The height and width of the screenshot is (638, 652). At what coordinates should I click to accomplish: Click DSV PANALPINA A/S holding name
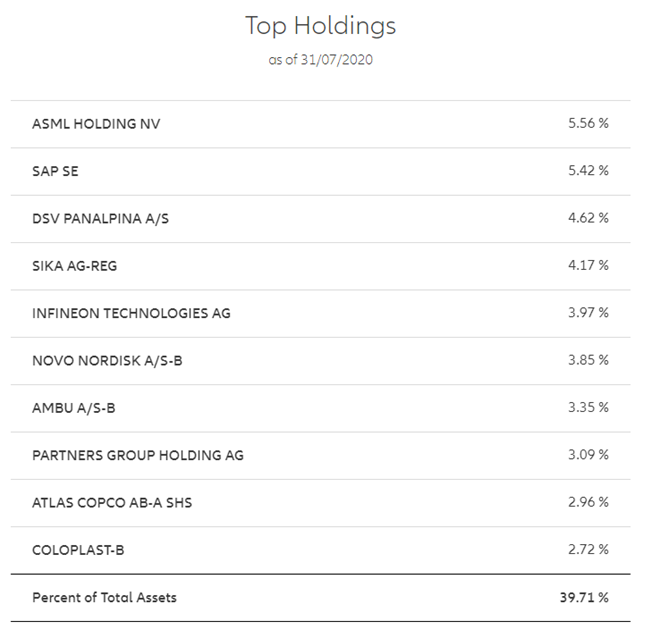pyautogui.click(x=101, y=218)
